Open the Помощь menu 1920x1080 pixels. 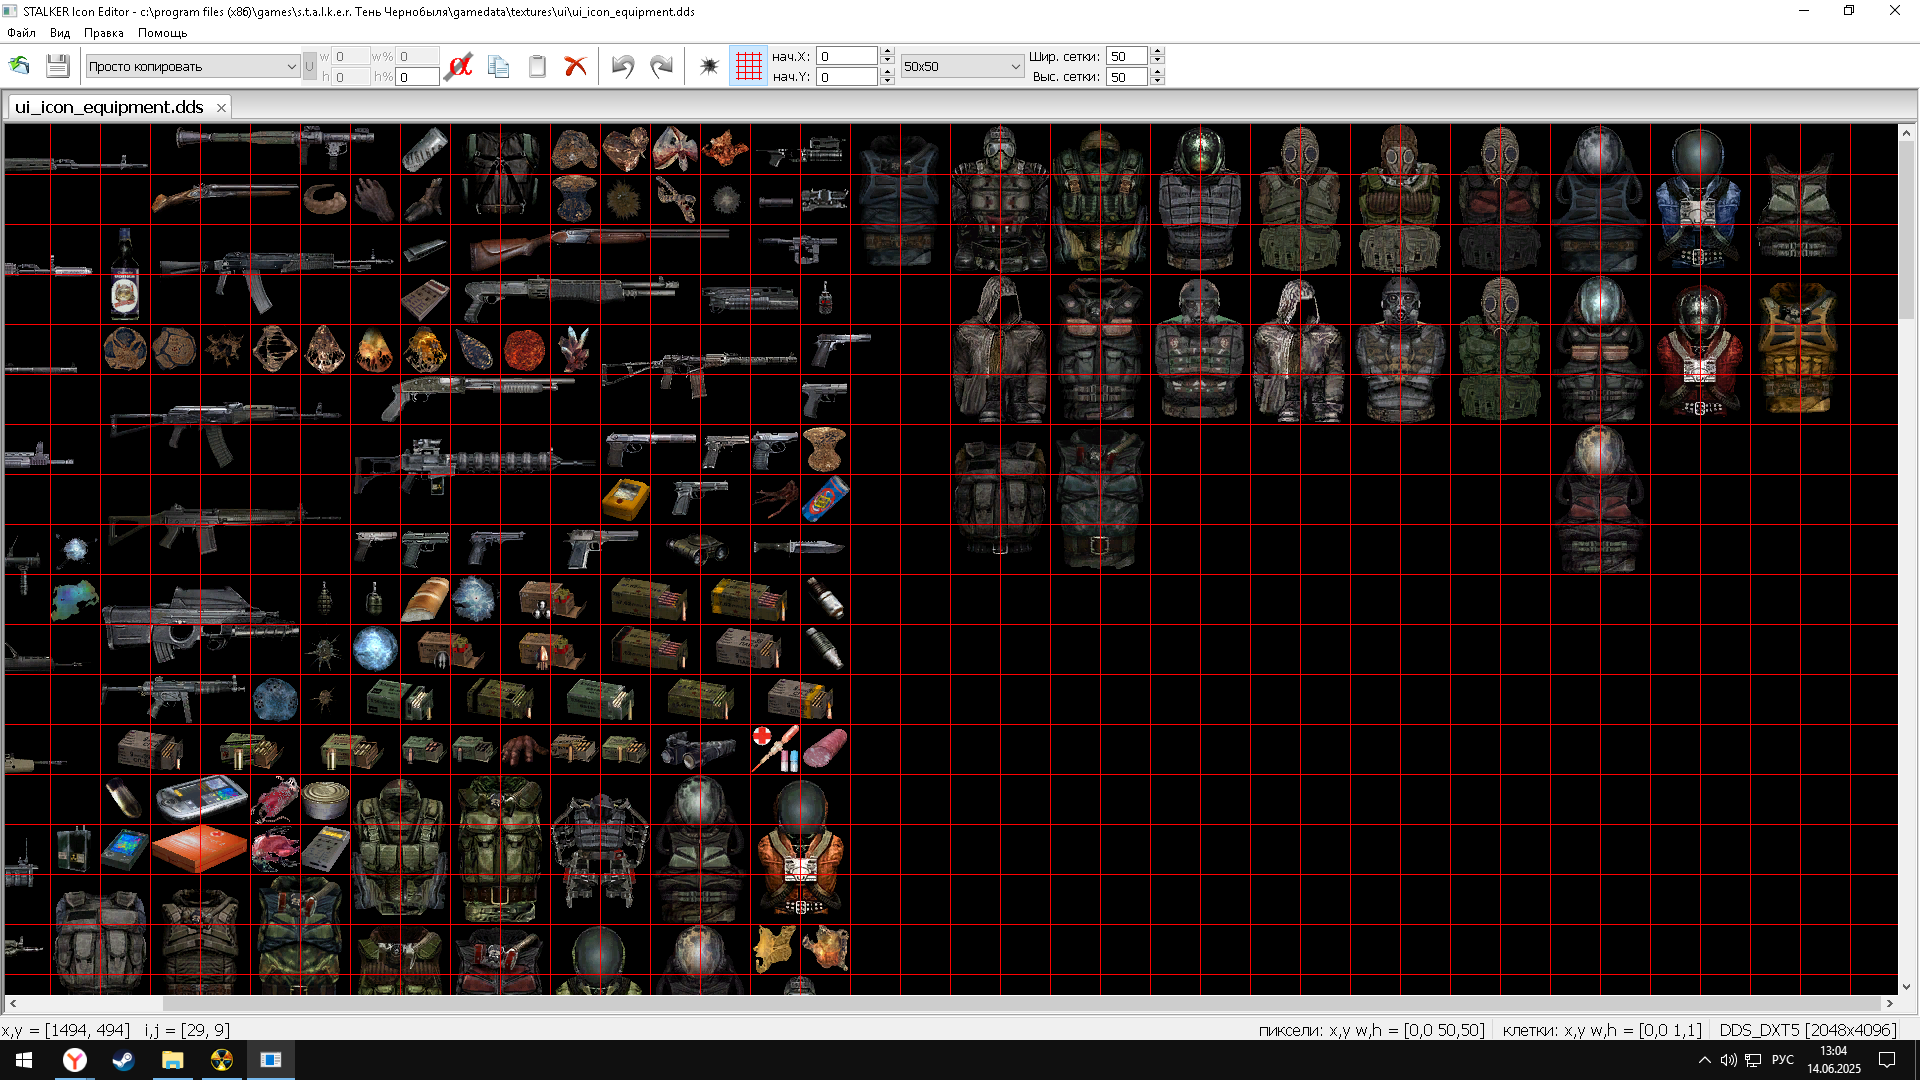(x=163, y=33)
